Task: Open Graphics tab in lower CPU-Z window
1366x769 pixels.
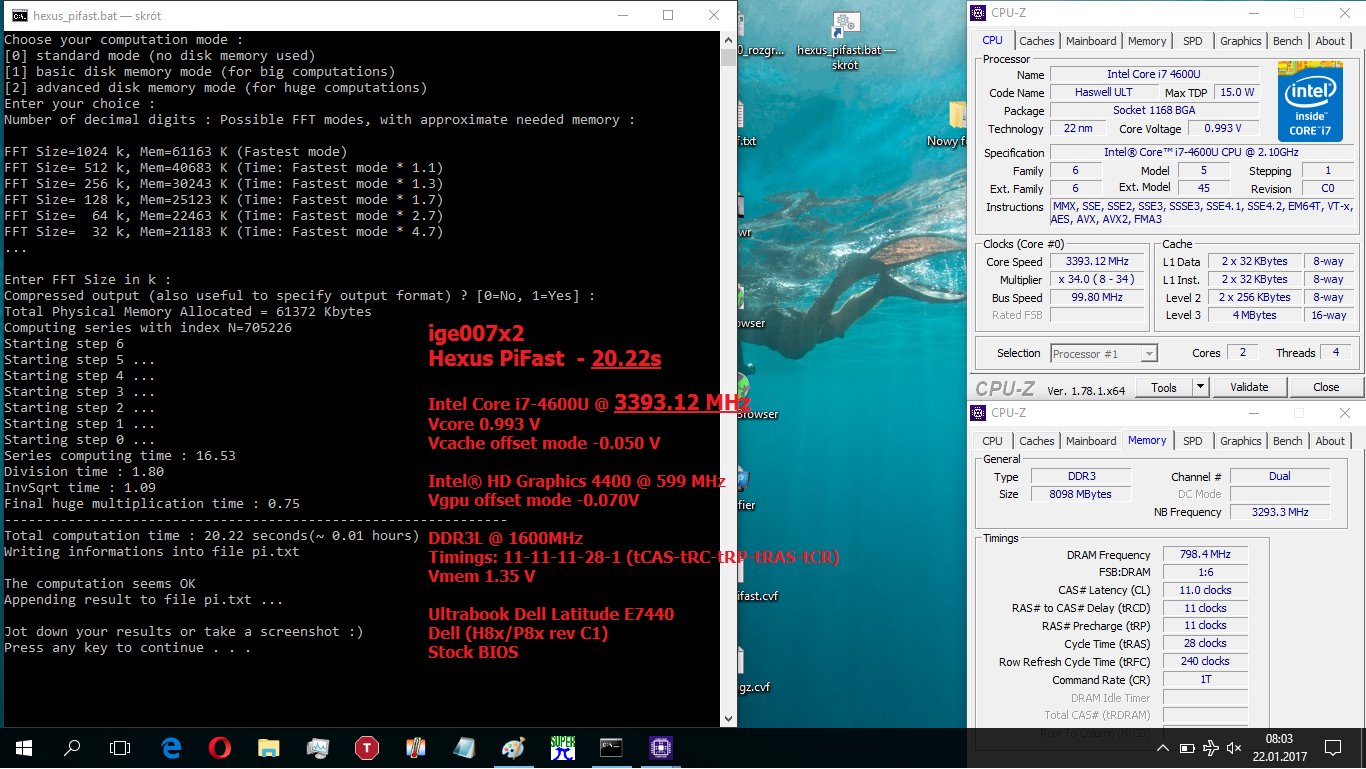Action: click(1240, 441)
